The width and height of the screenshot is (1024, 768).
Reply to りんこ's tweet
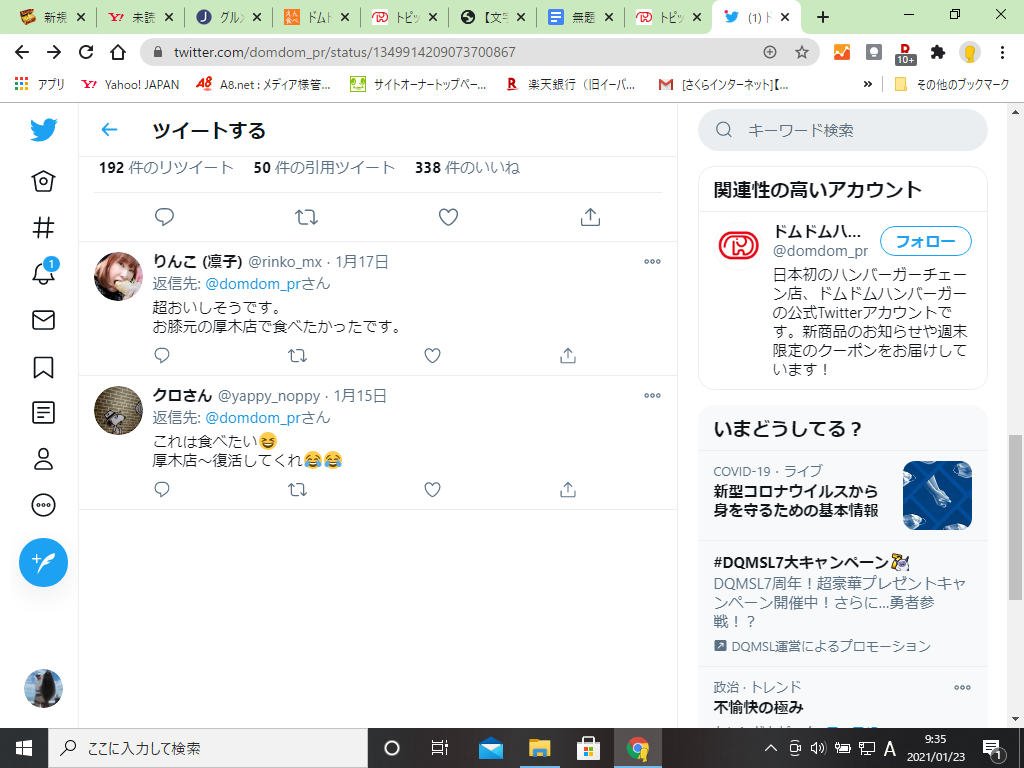(162, 355)
